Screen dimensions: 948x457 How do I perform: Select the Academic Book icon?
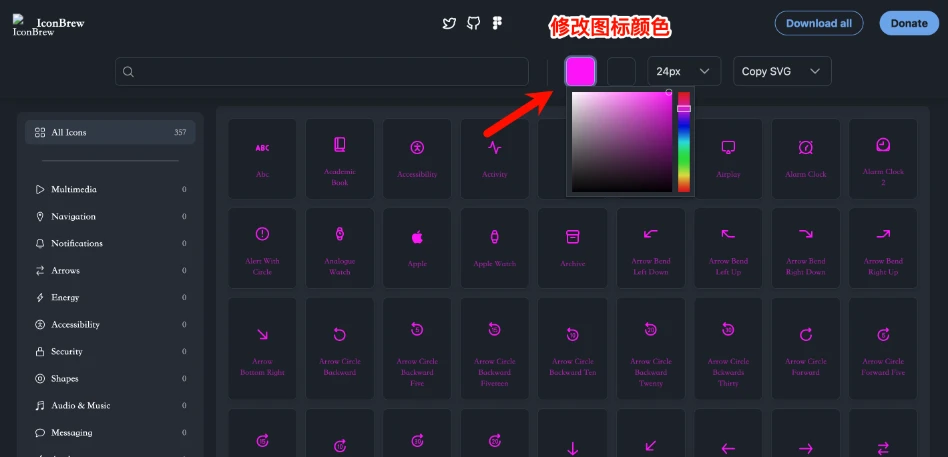click(340, 158)
